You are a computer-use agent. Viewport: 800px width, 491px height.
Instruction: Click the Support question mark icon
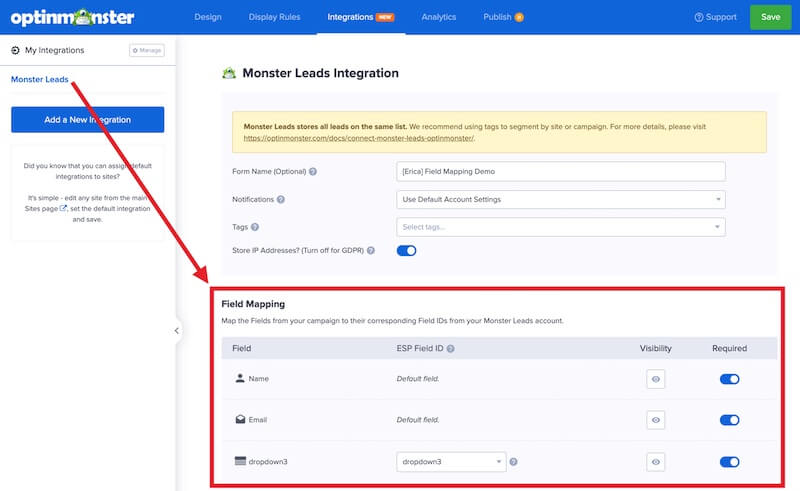tap(698, 17)
